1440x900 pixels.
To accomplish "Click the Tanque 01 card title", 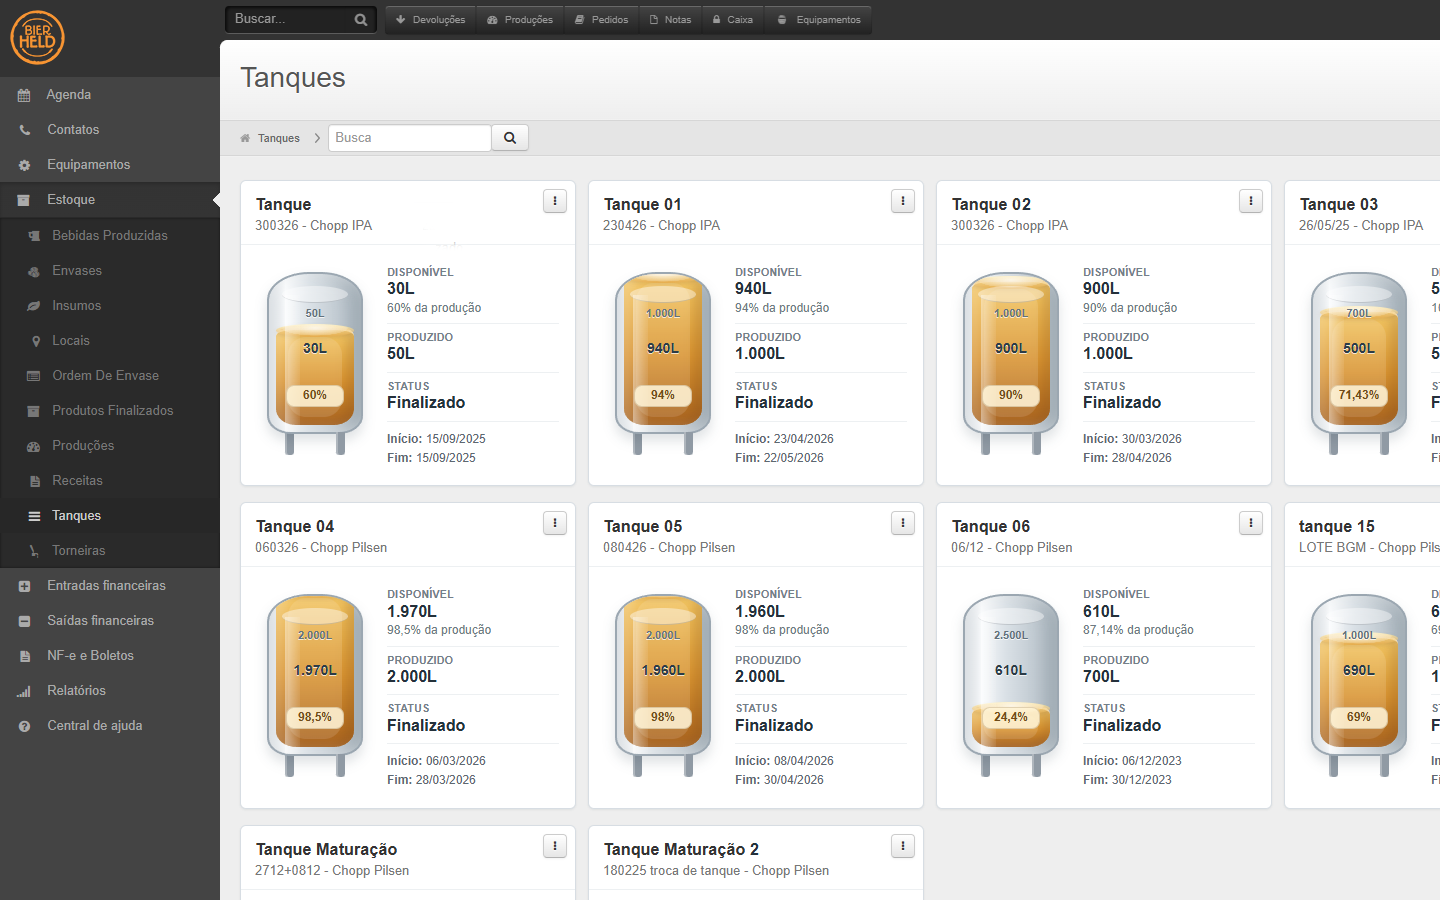I will tap(643, 204).
